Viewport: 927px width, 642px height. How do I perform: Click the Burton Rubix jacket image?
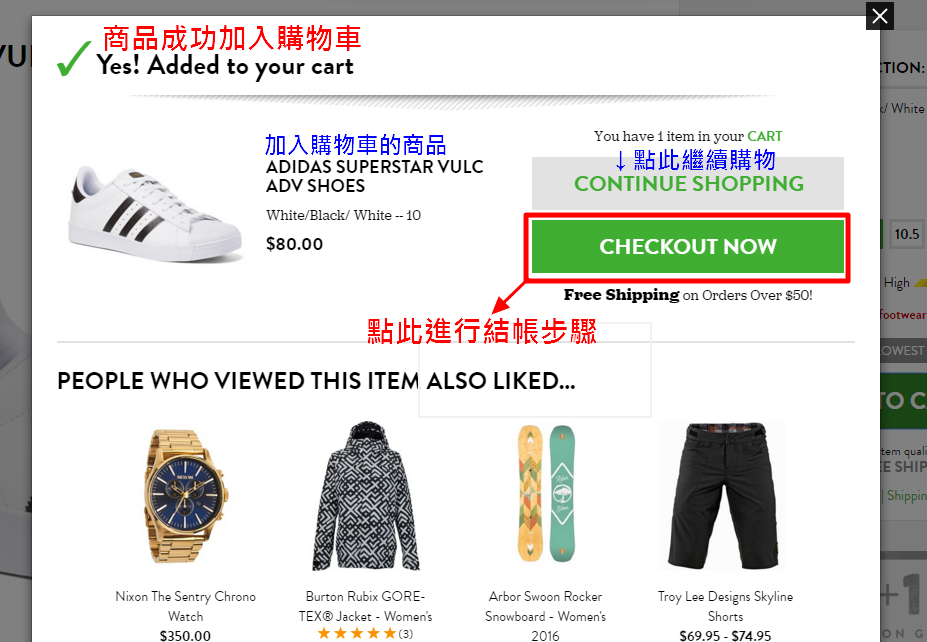365,496
